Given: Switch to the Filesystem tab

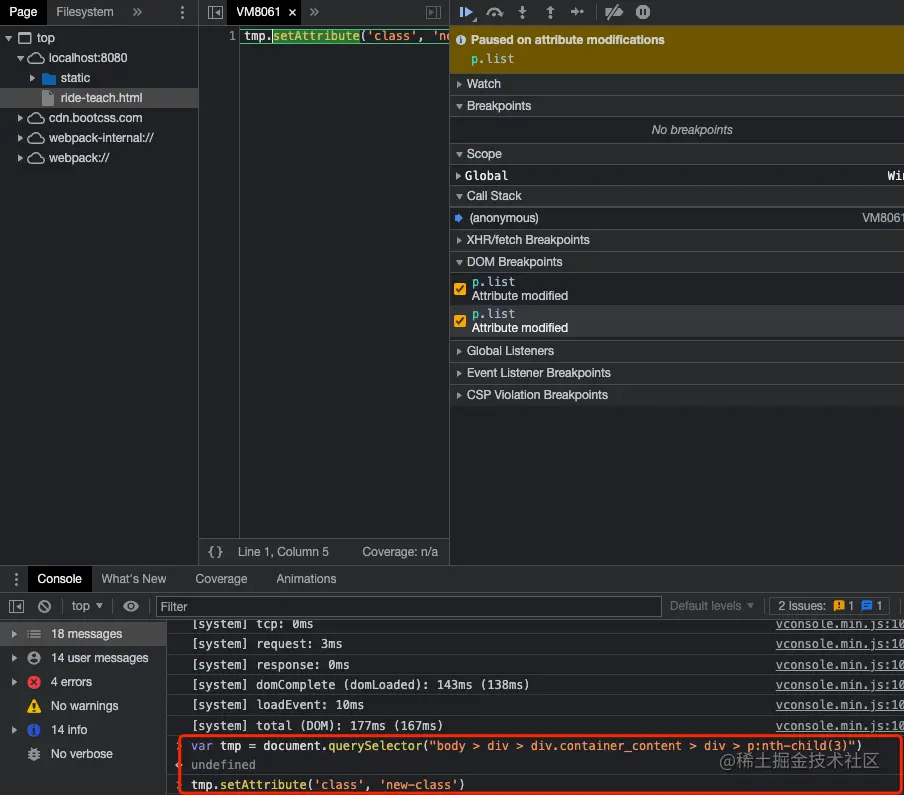Looking at the screenshot, I should [x=85, y=12].
